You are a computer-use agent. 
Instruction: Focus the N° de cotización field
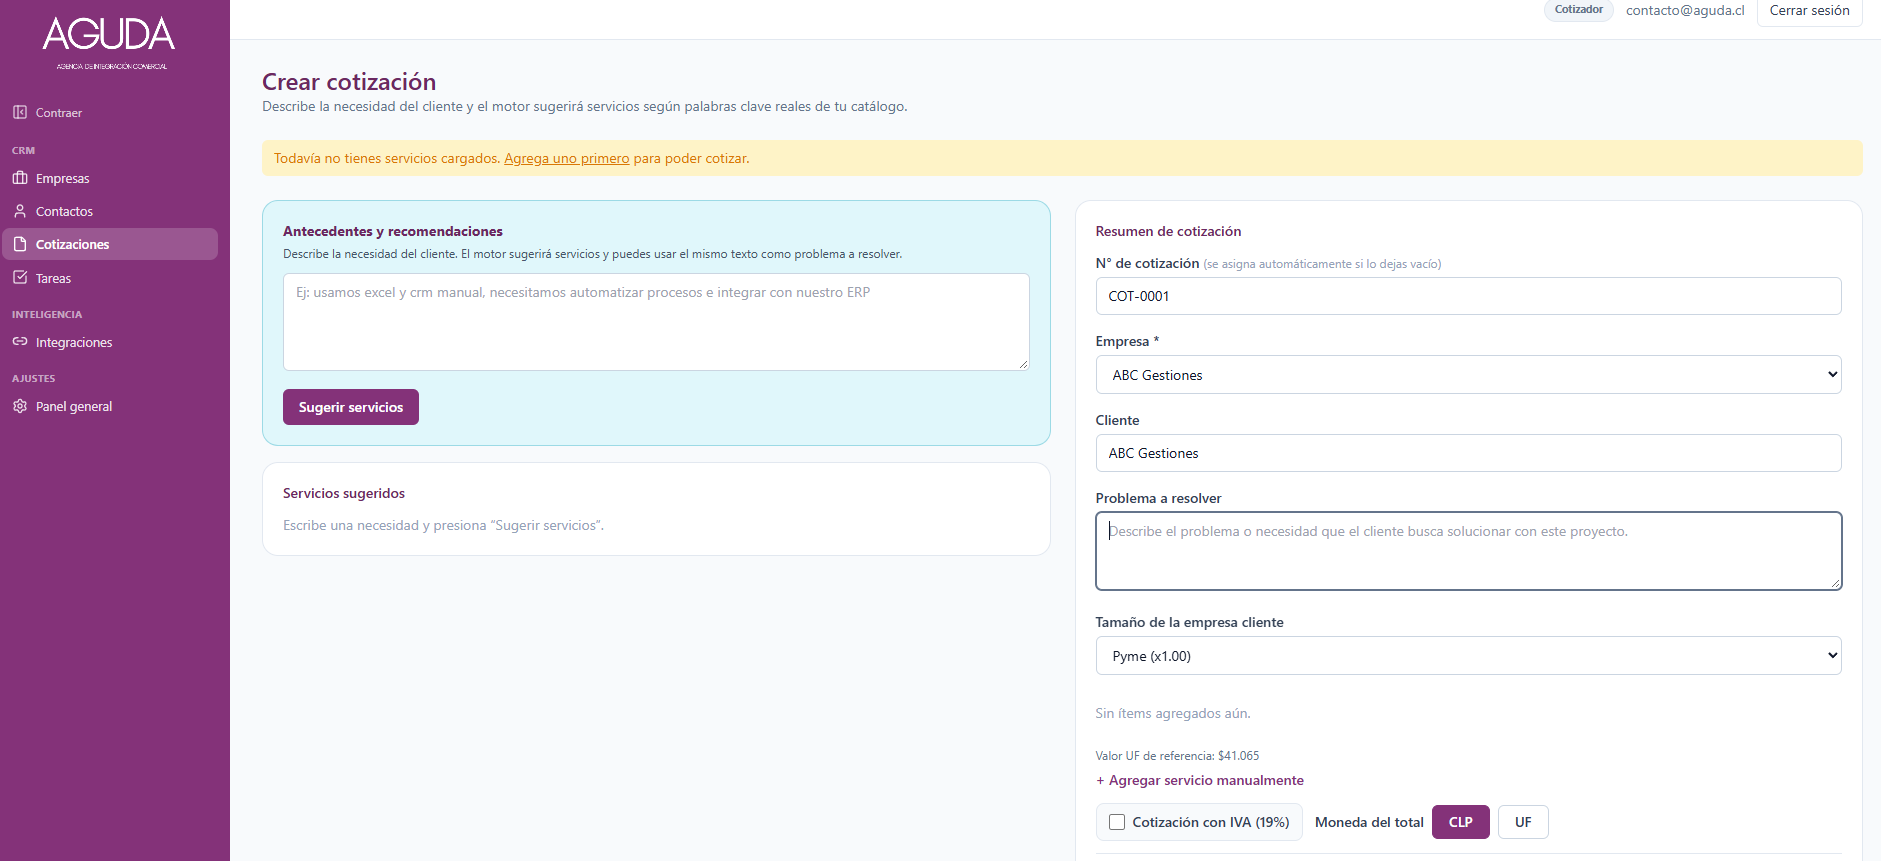1468,296
